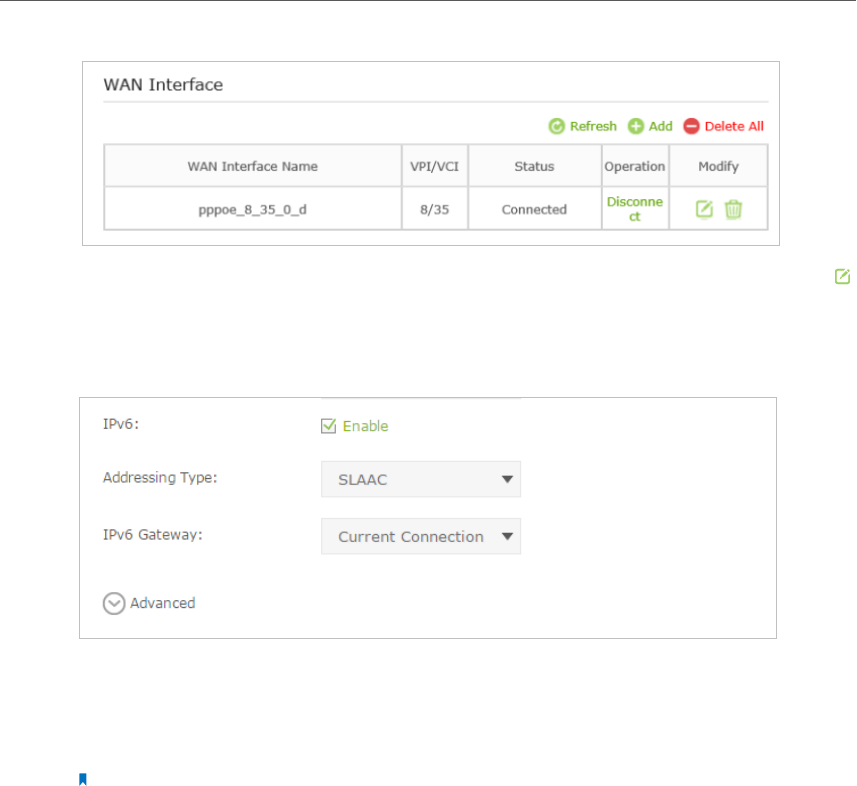Open the IPv6 Gateway dropdown
The width and height of the screenshot is (857, 786).
pos(421,537)
